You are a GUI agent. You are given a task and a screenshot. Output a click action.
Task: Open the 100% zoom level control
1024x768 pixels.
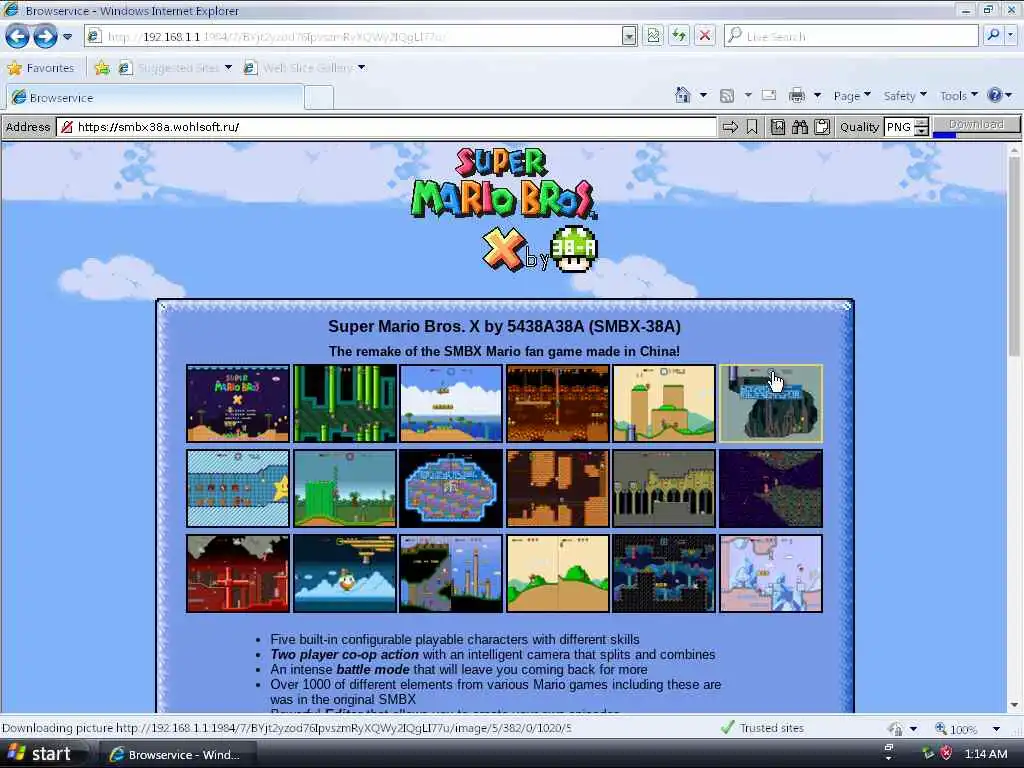point(956,728)
